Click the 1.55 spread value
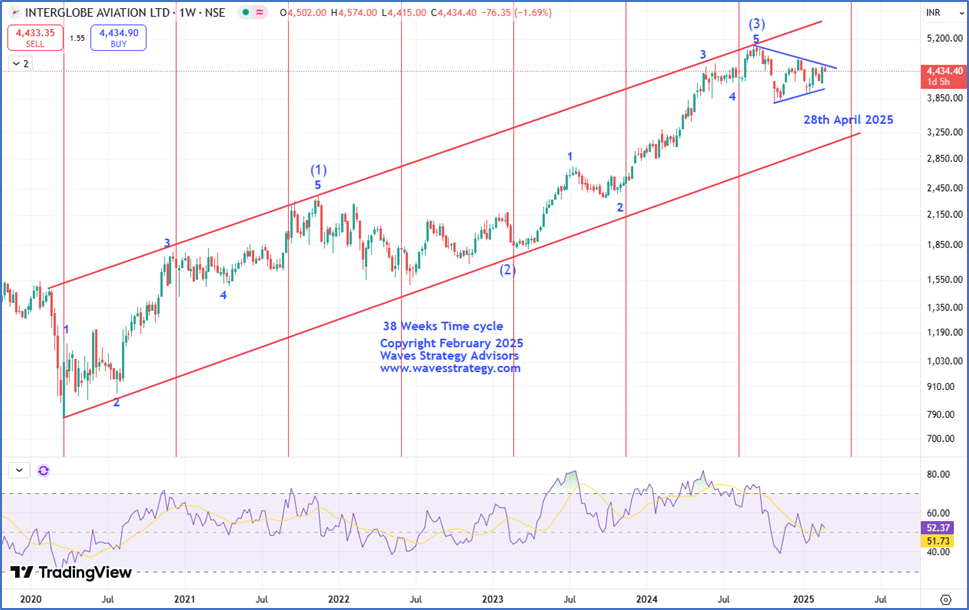 pos(77,38)
